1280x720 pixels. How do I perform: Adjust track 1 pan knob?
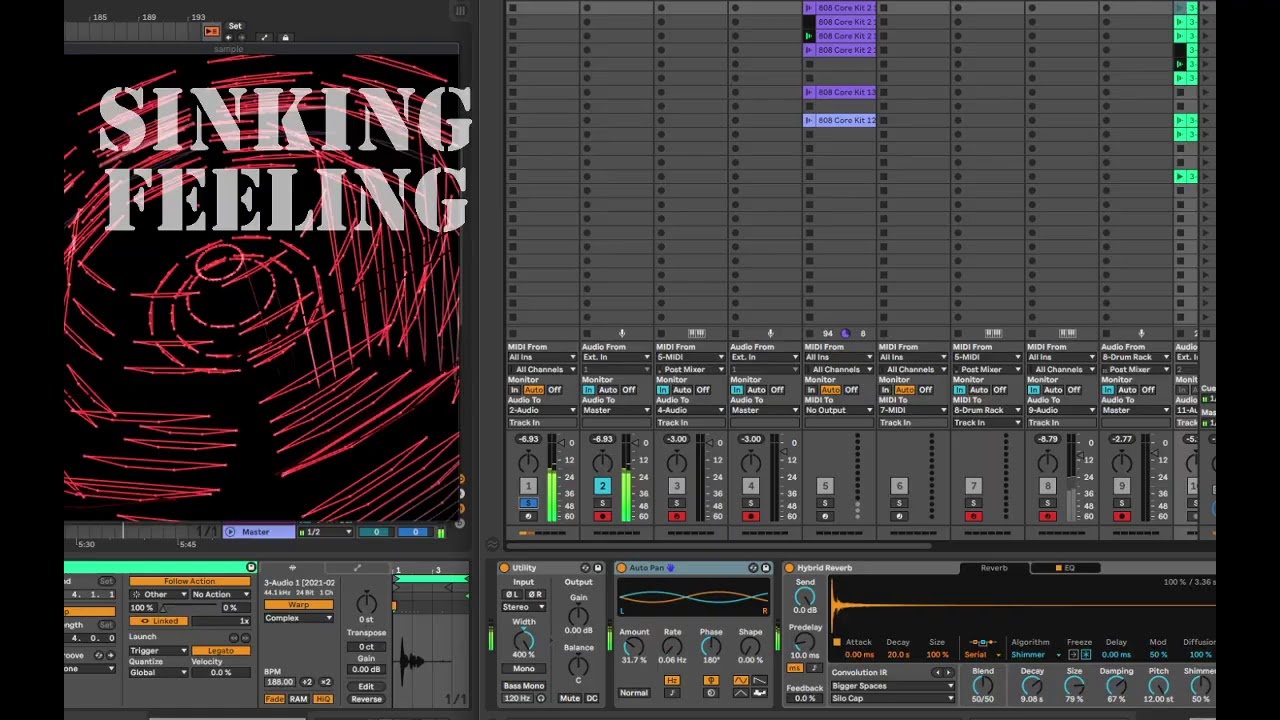coord(528,462)
